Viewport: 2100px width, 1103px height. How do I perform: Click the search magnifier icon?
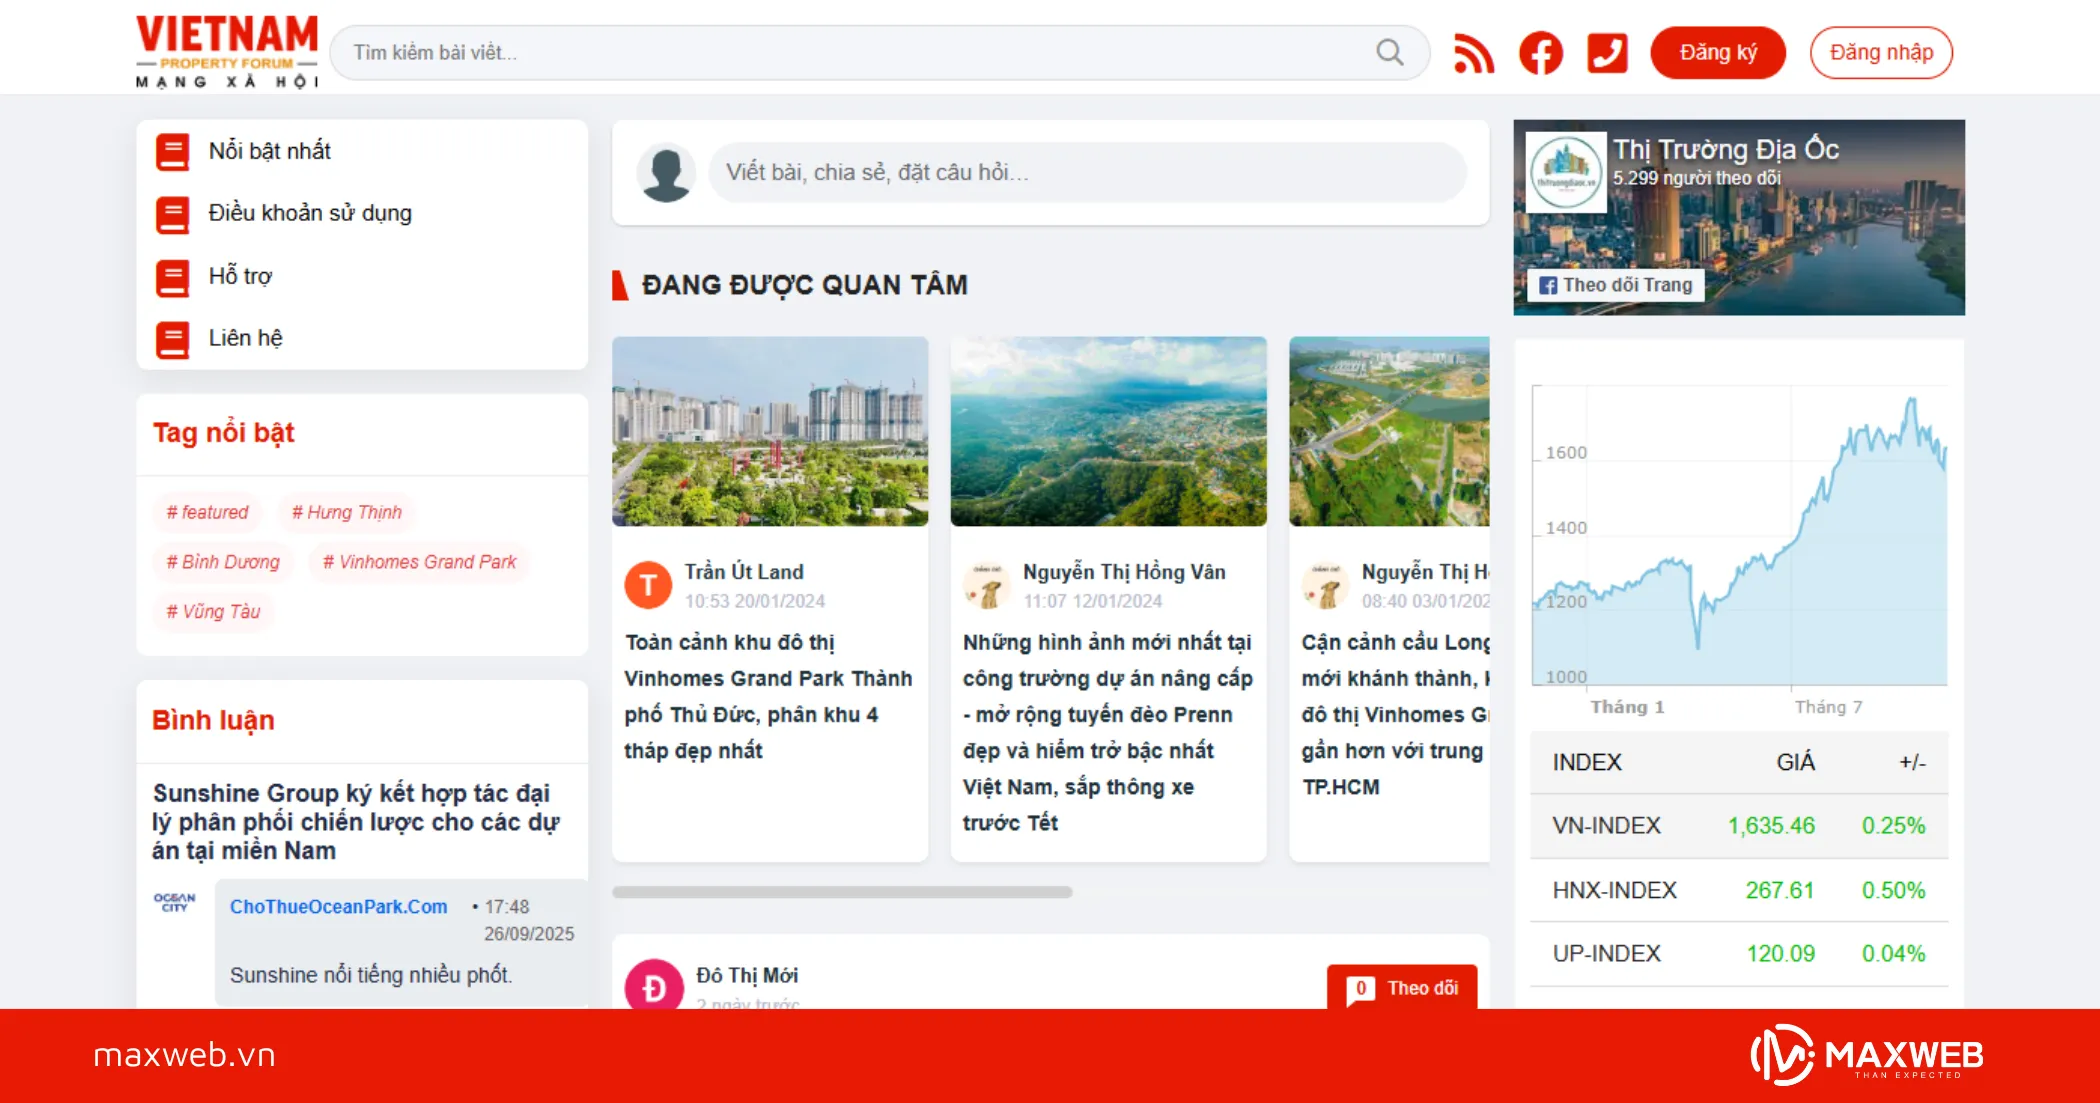click(x=1389, y=52)
